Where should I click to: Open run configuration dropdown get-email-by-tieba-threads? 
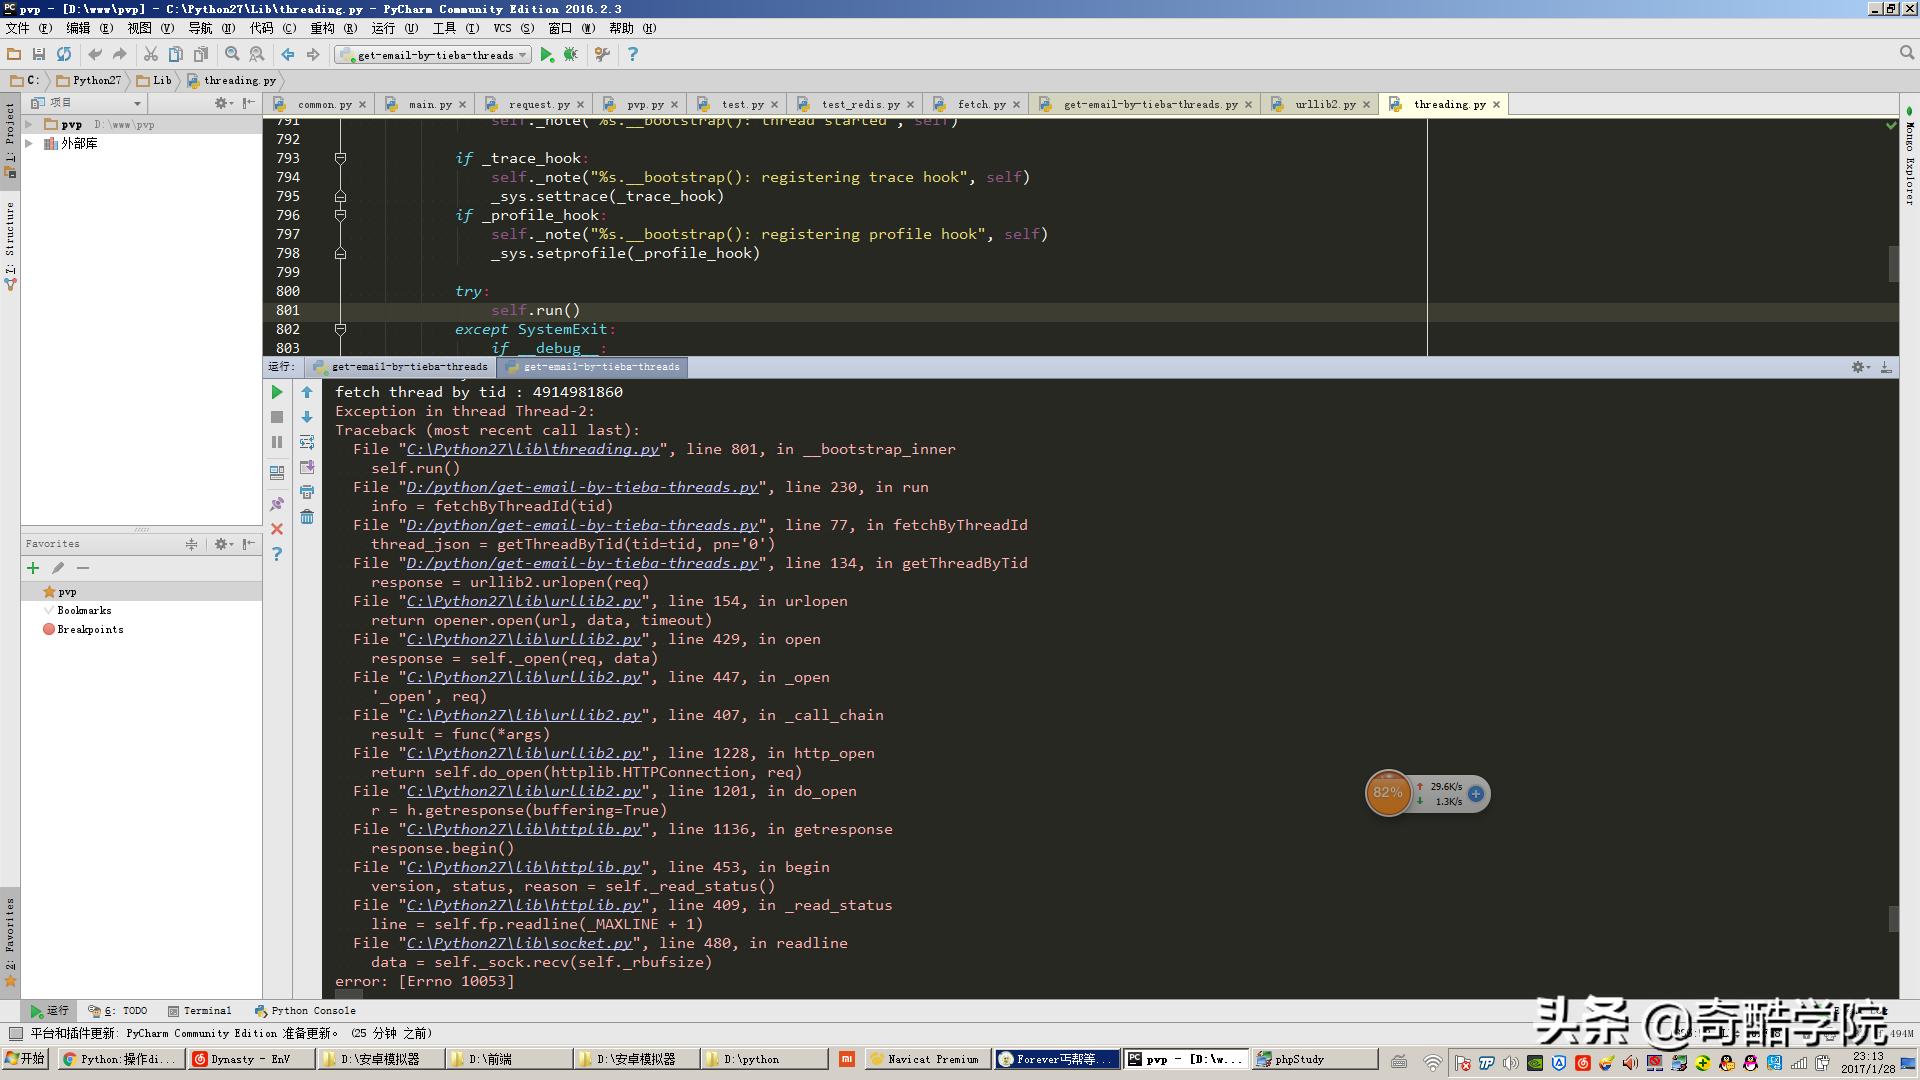(x=434, y=55)
